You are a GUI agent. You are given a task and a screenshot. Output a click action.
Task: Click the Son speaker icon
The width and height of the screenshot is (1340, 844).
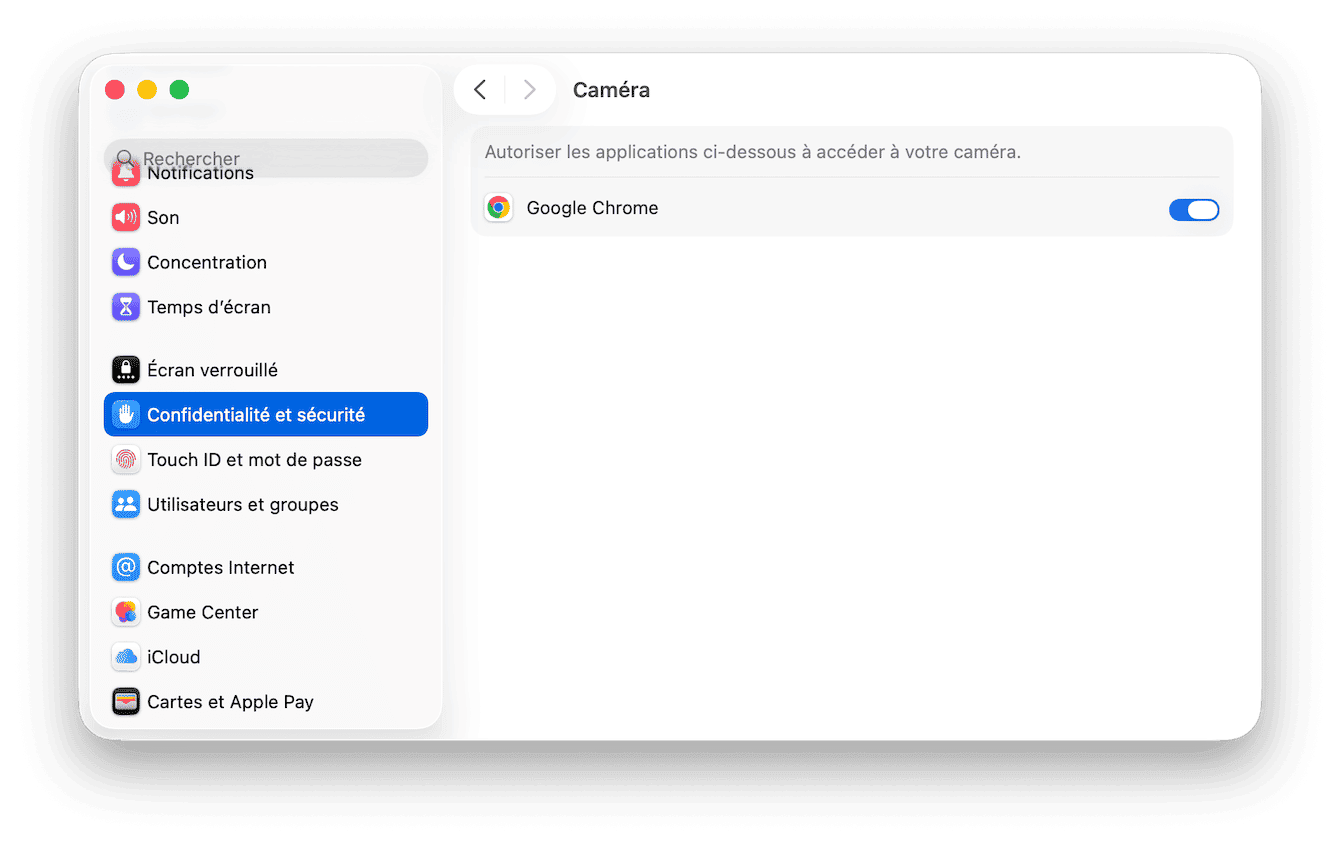[126, 217]
